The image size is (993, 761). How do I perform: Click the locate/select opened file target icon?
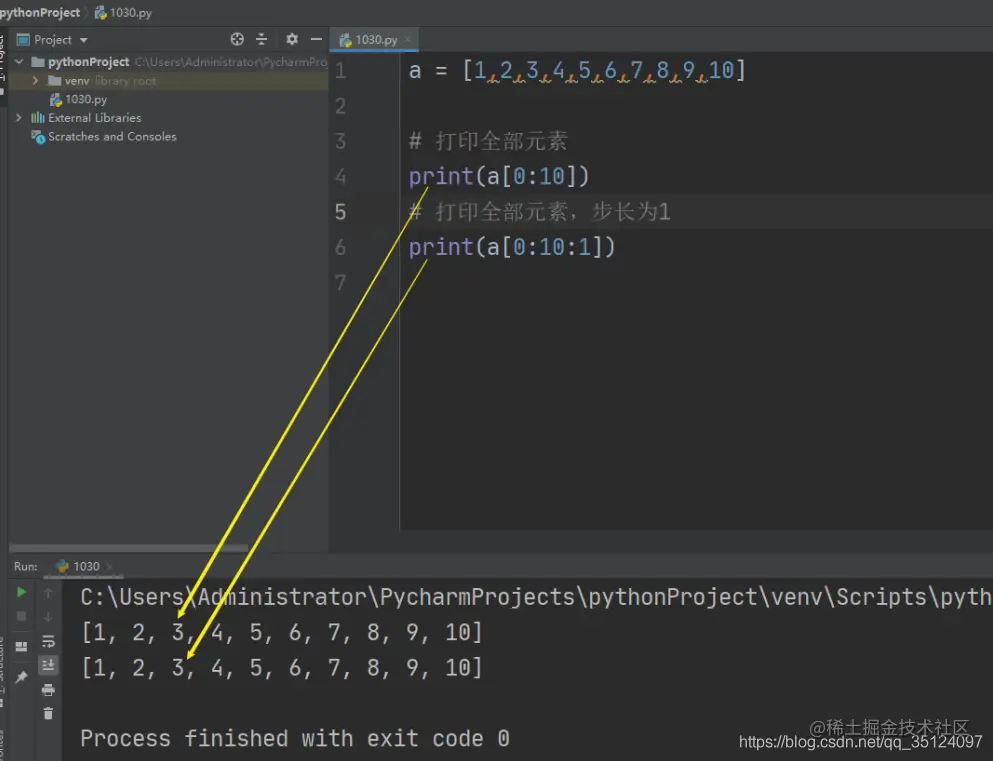237,39
